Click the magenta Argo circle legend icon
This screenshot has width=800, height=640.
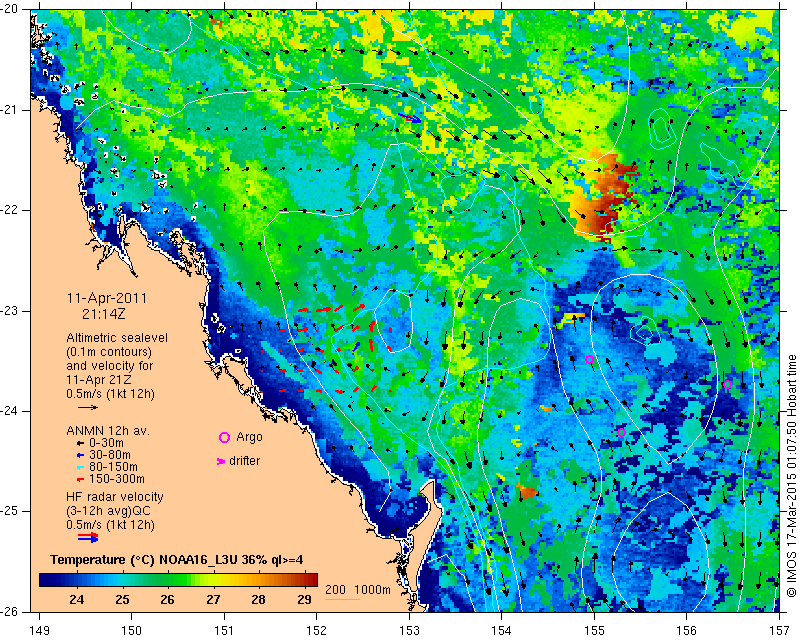pyautogui.click(x=224, y=437)
